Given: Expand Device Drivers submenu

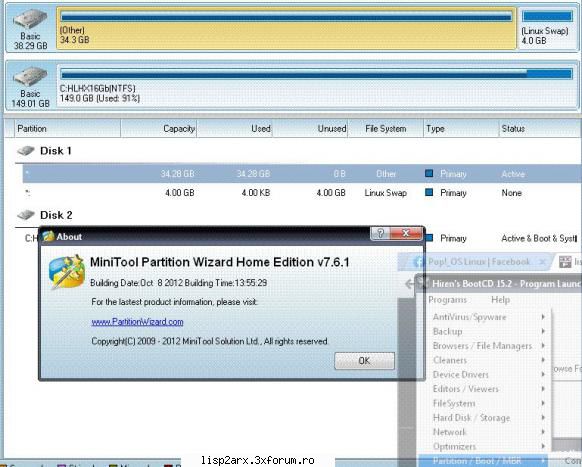Looking at the screenshot, I should pos(484,375).
